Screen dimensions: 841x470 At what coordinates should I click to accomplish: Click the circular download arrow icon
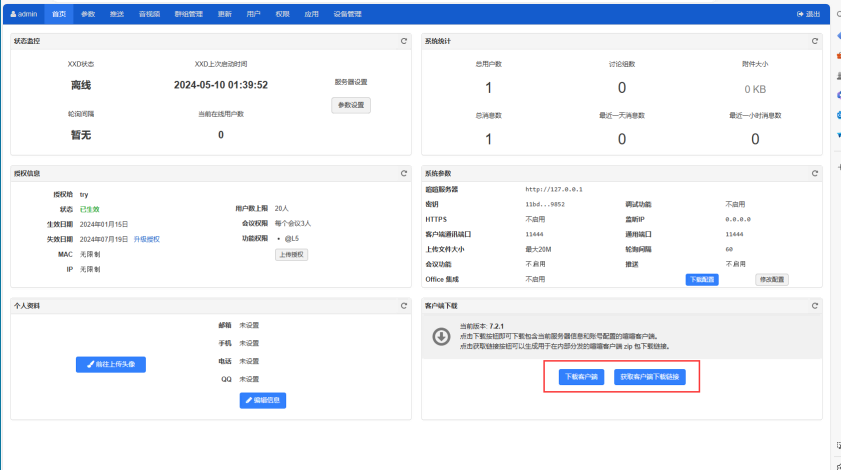(440, 336)
